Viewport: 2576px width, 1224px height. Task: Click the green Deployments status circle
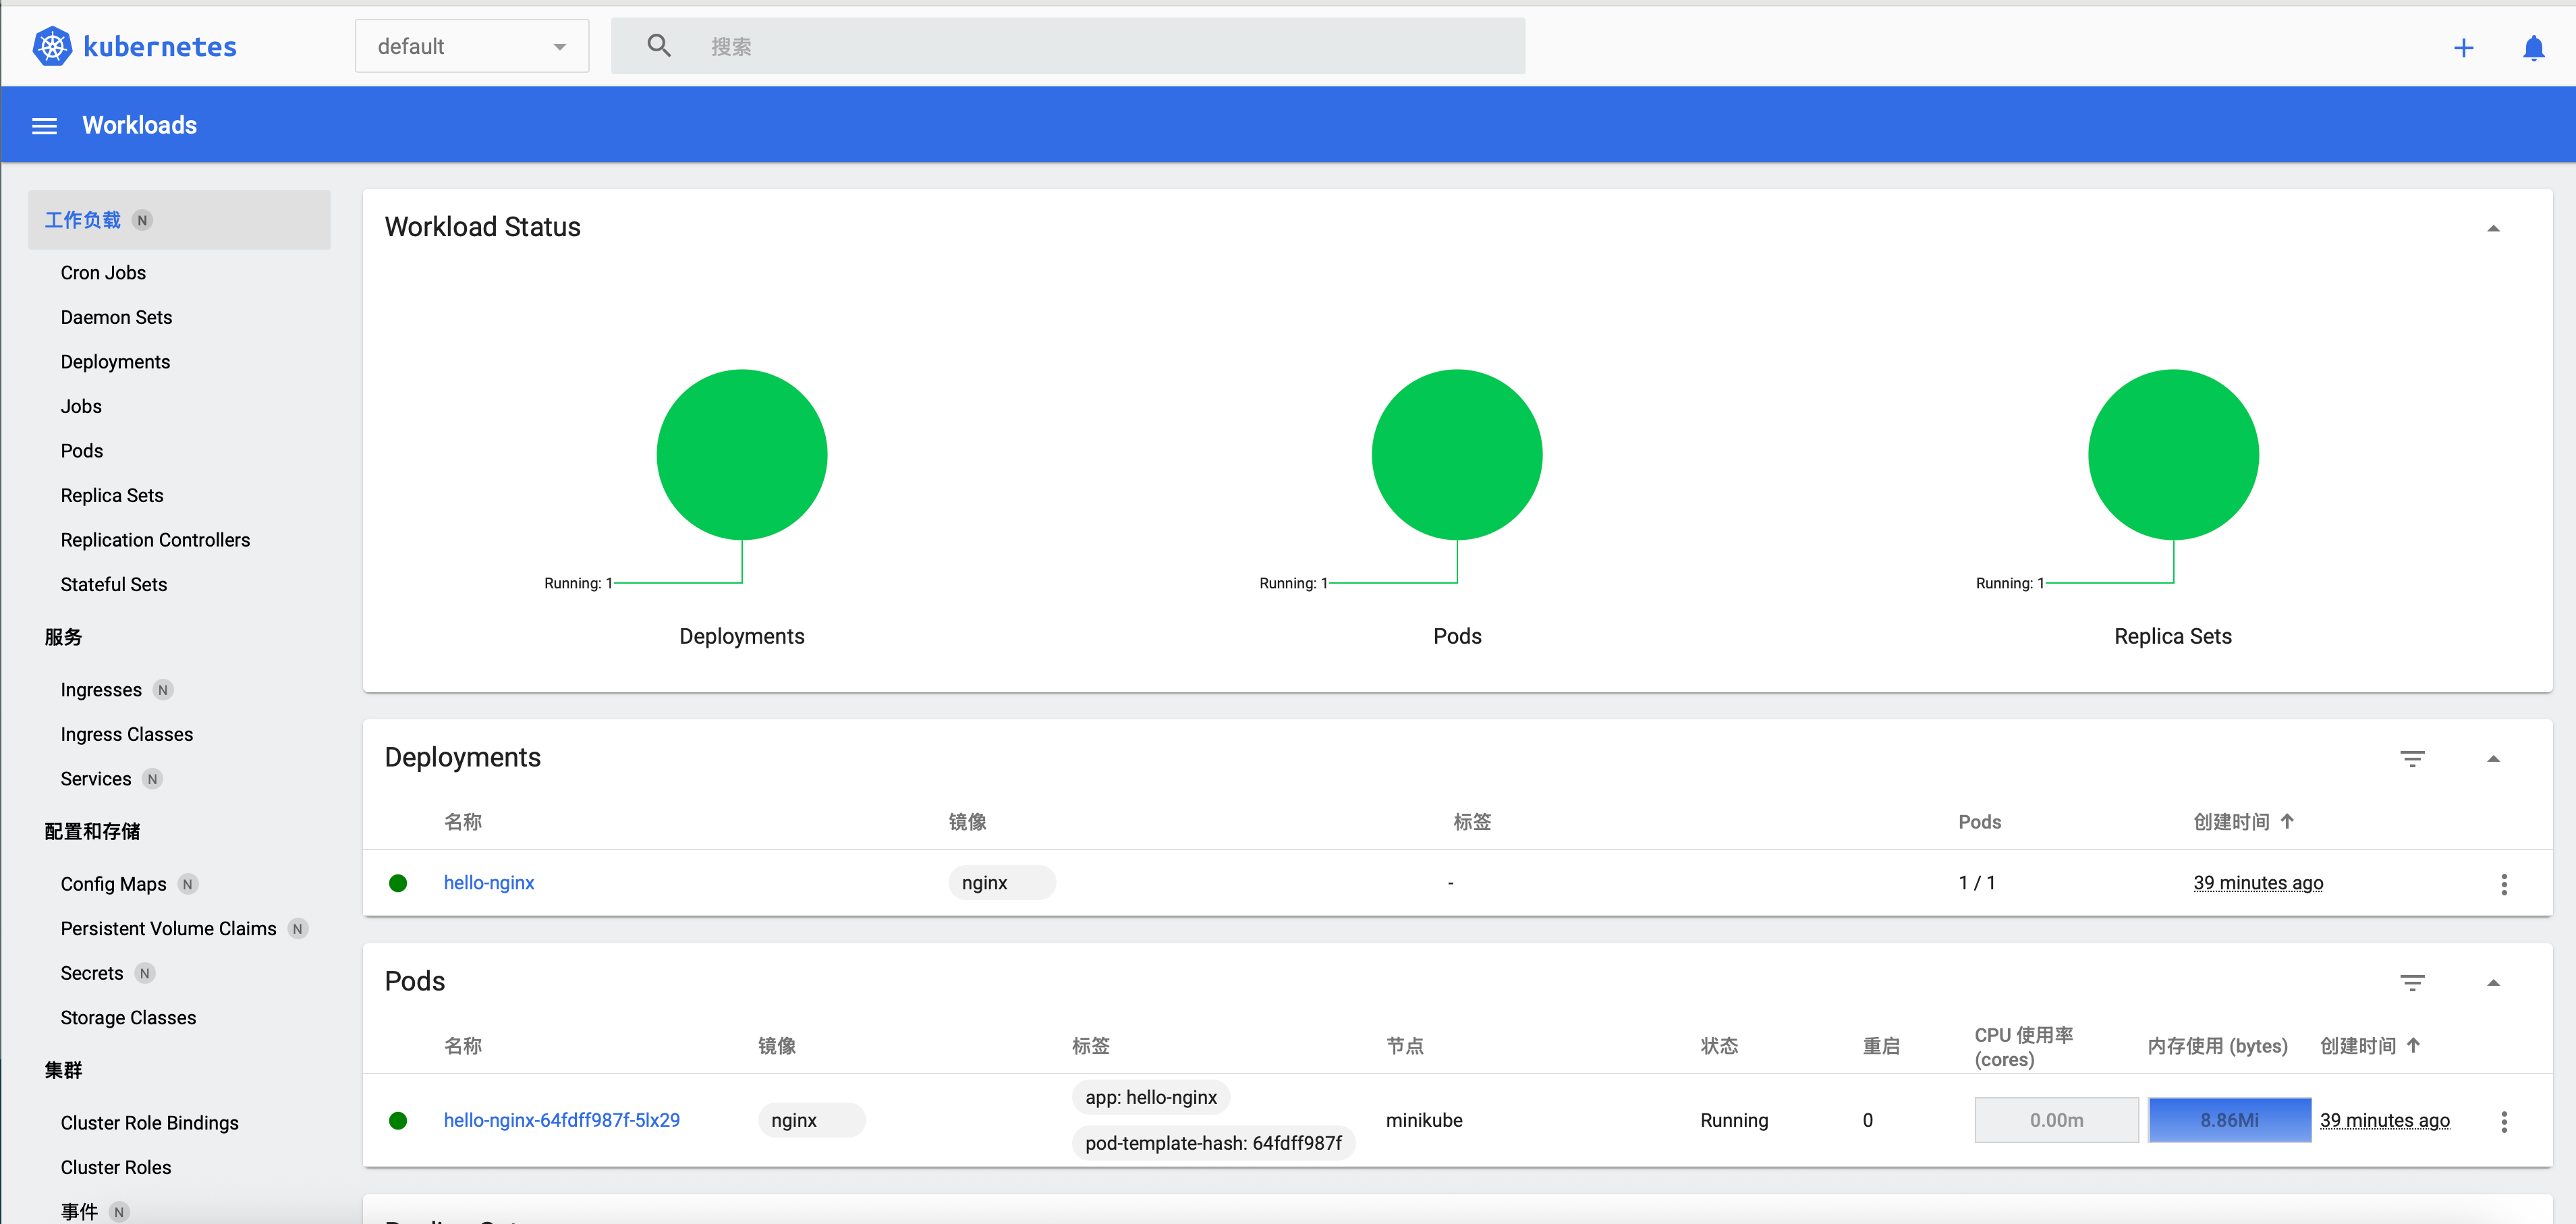742,455
